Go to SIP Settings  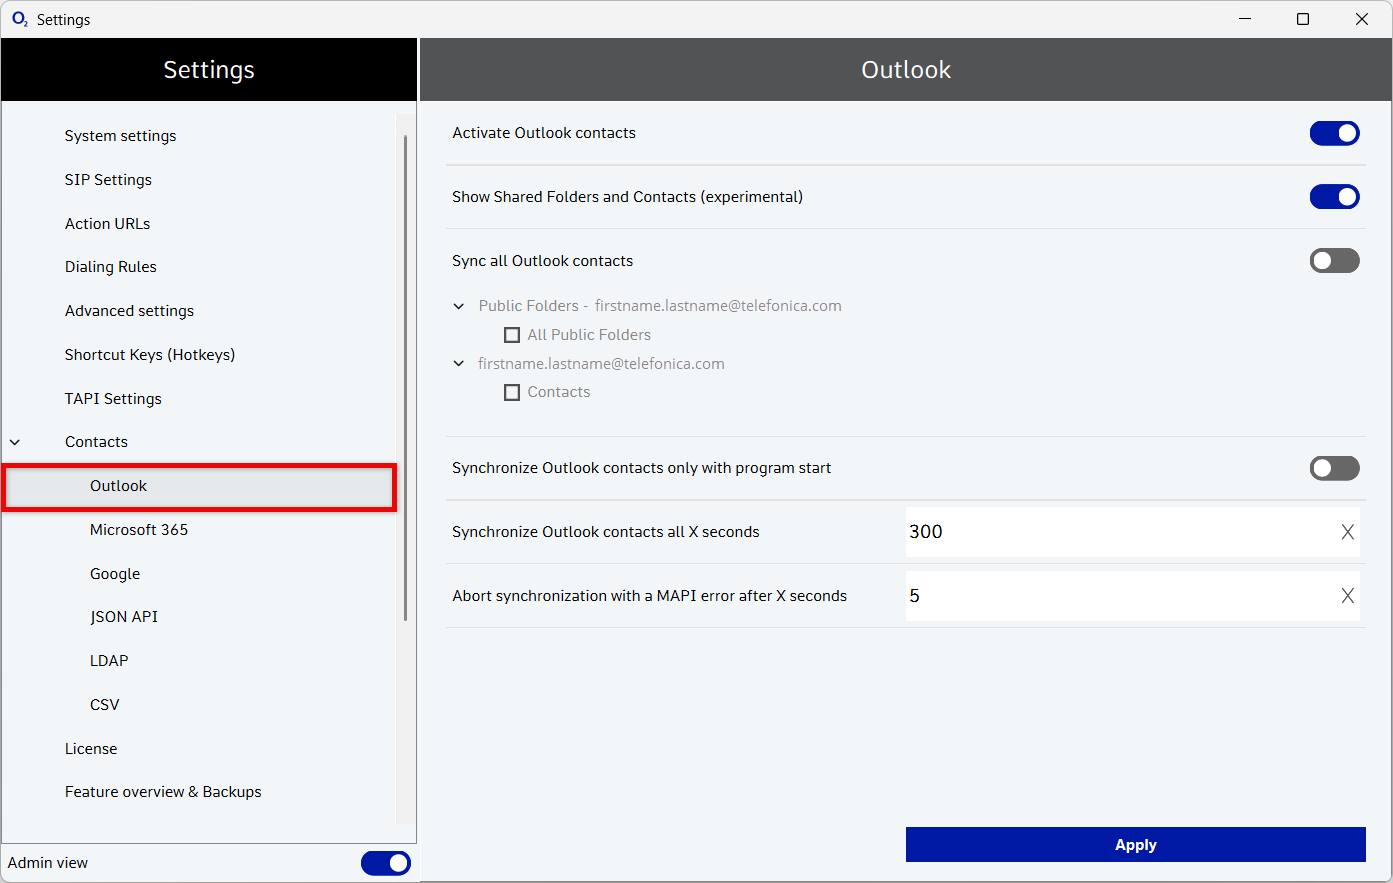pos(108,180)
